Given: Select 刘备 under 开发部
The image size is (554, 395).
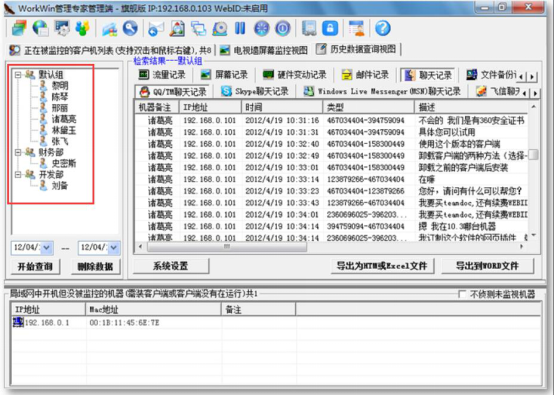Looking at the screenshot, I should click(x=60, y=185).
